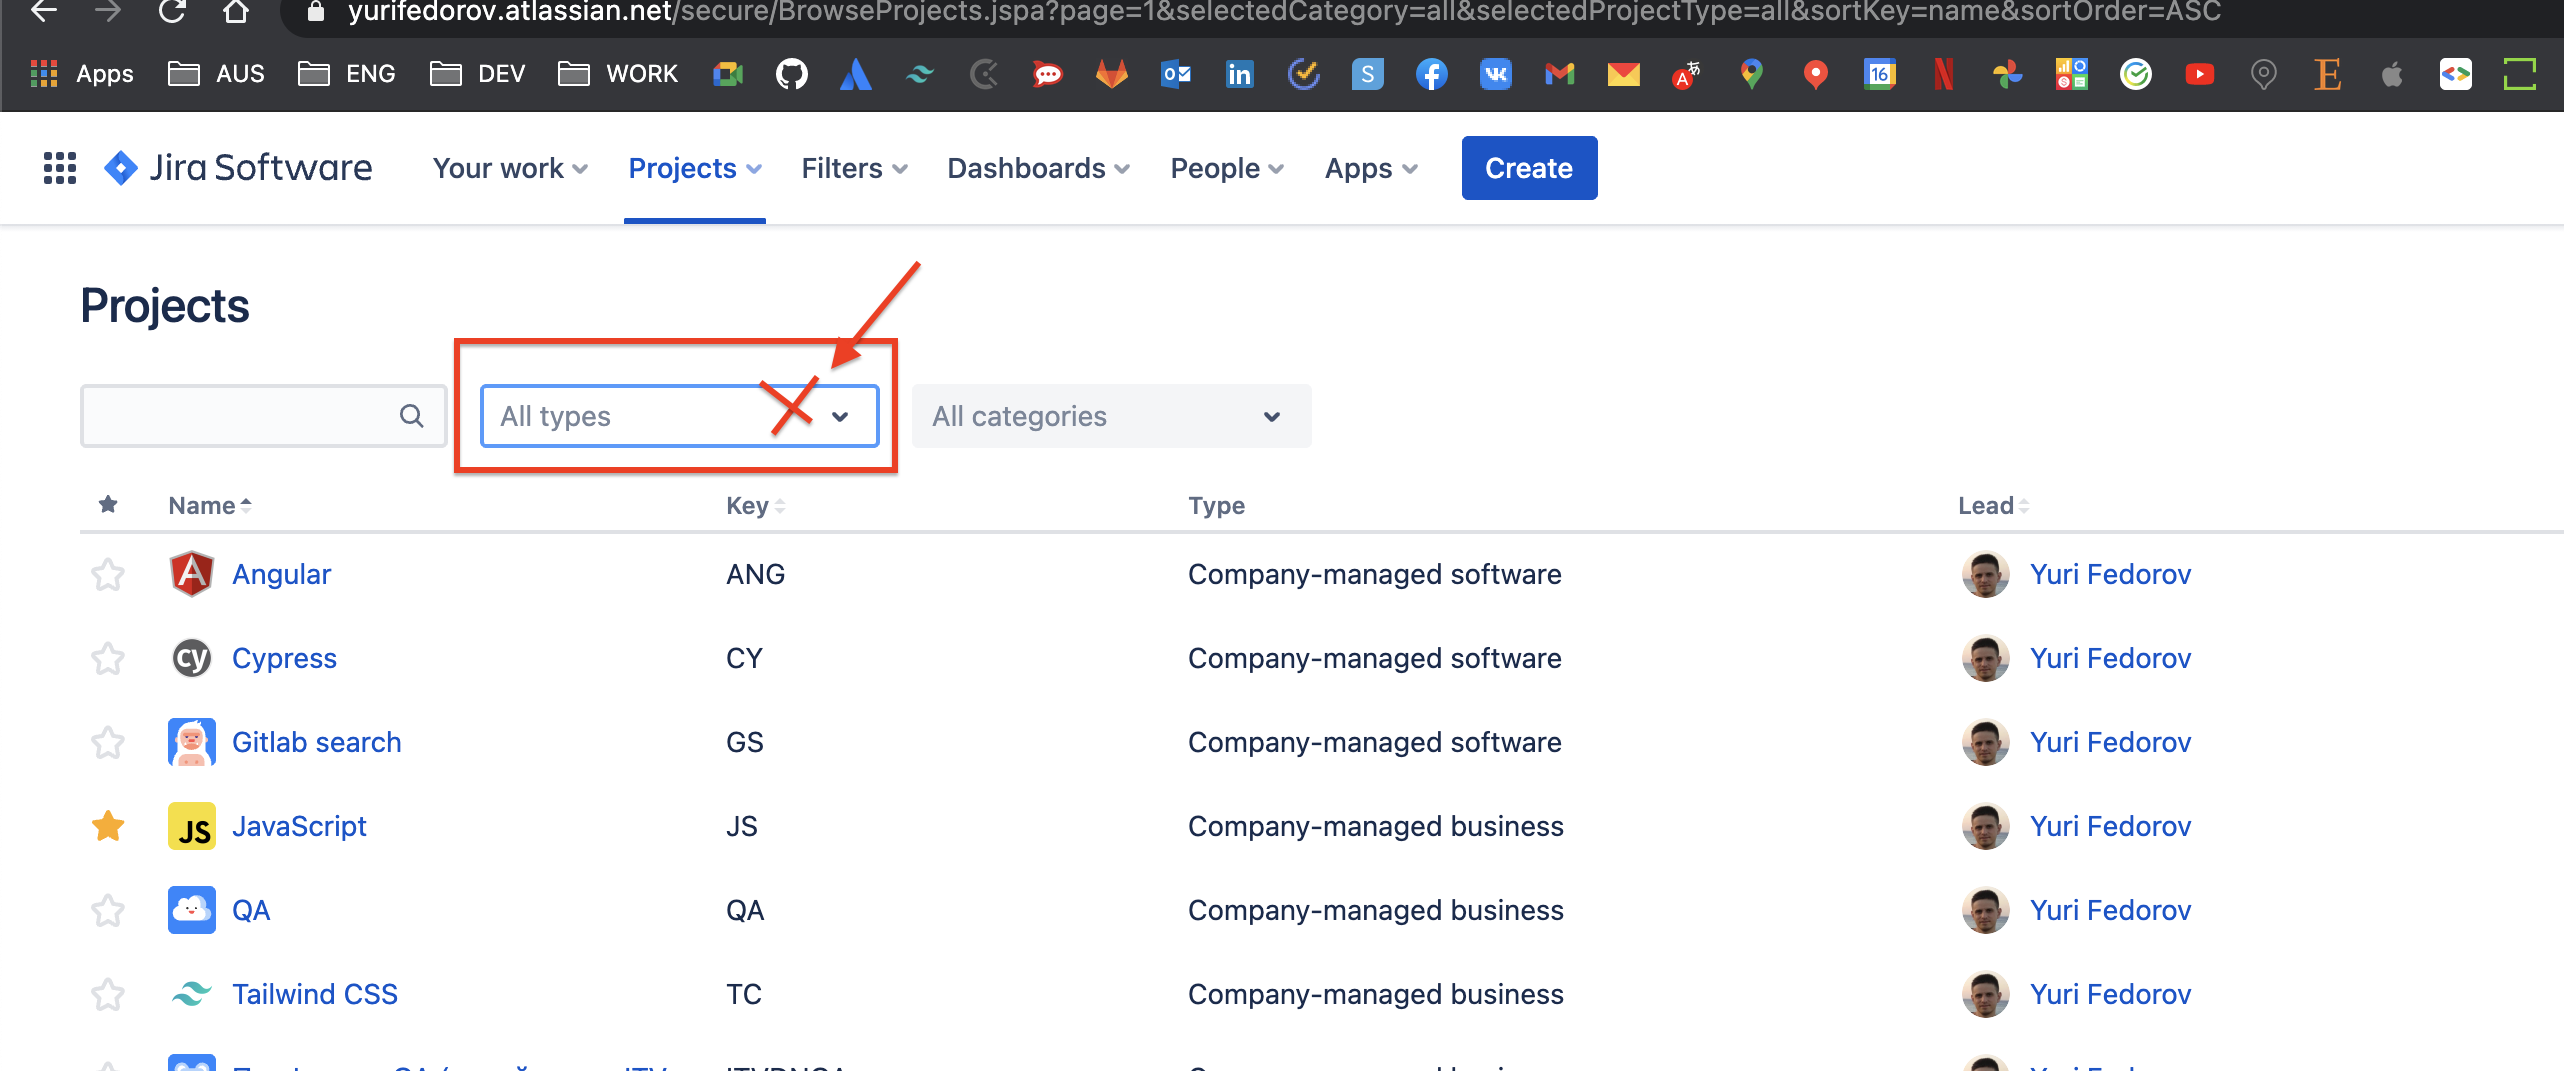Click the search magnifier icon in projects filter
Image resolution: width=2564 pixels, height=1071 pixels.
click(x=411, y=416)
